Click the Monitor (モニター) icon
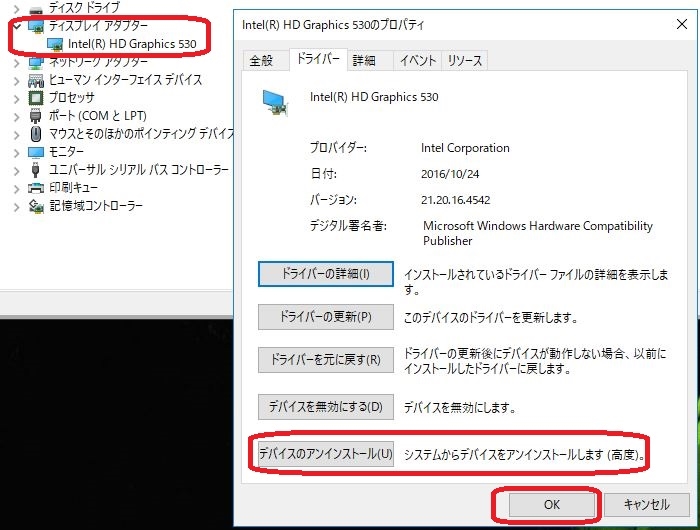The width and height of the screenshot is (700, 530). click(x=36, y=152)
